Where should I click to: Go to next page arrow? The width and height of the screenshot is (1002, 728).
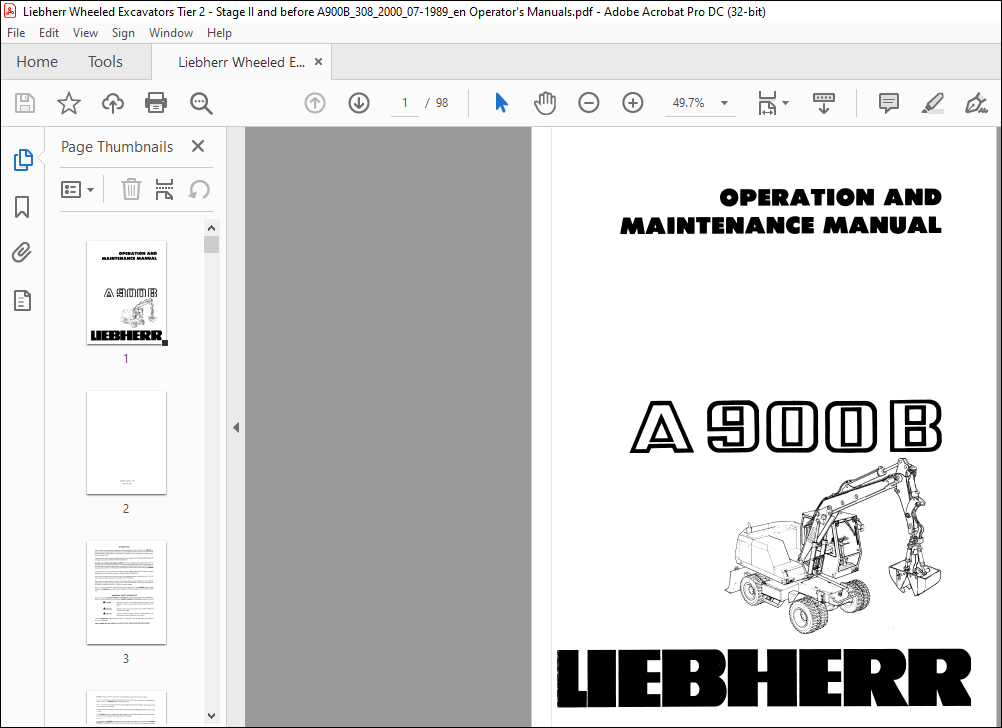point(359,103)
